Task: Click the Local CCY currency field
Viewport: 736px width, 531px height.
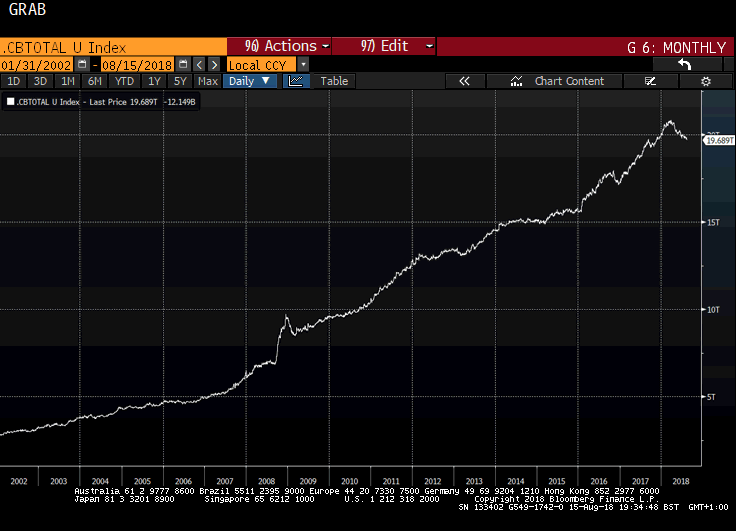Action: (261, 65)
